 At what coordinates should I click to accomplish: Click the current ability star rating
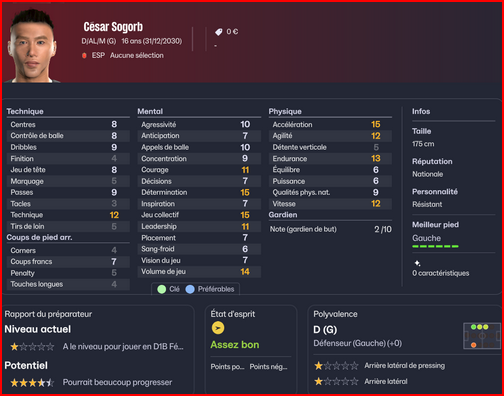[x=32, y=347]
